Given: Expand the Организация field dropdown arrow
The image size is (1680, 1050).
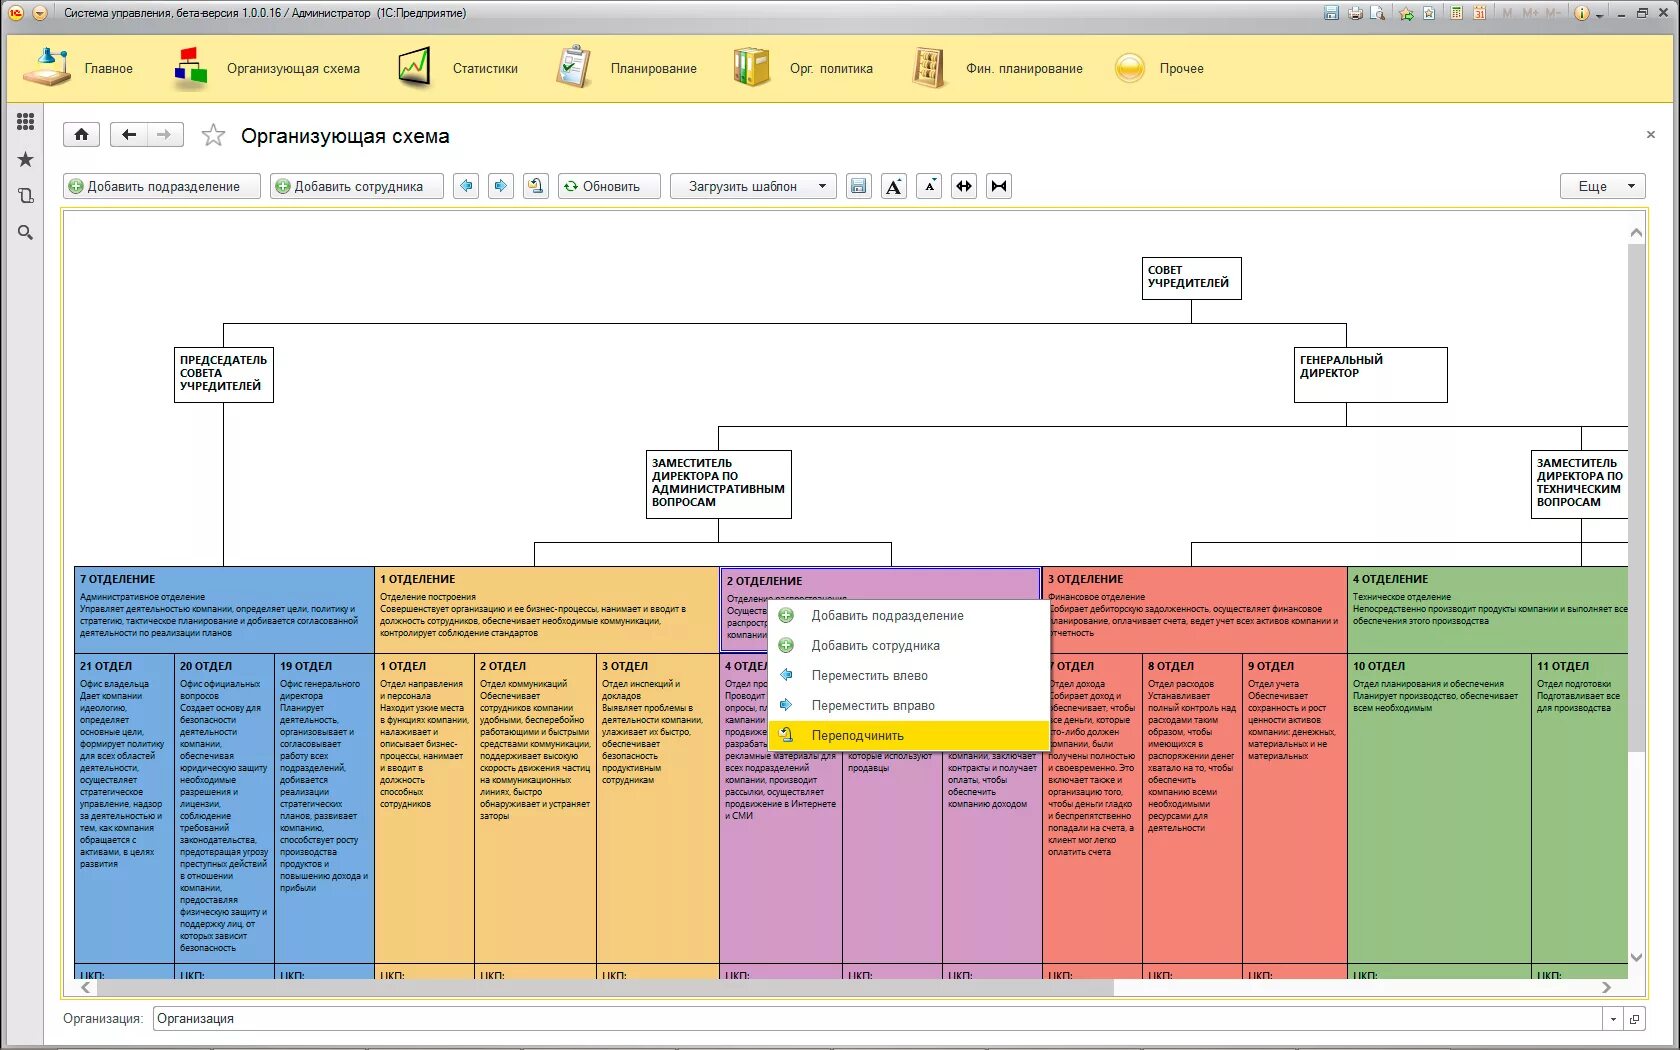Looking at the screenshot, I should (1612, 1019).
